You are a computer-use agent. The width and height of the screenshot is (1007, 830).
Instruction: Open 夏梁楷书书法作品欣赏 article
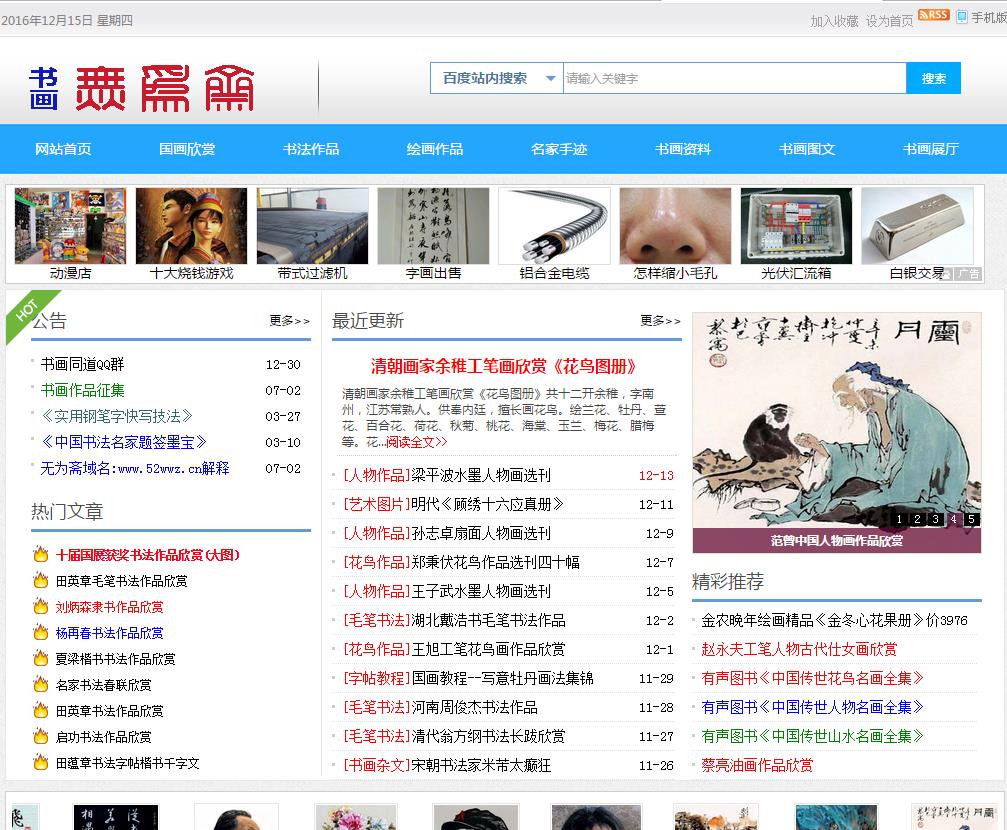click(116, 659)
